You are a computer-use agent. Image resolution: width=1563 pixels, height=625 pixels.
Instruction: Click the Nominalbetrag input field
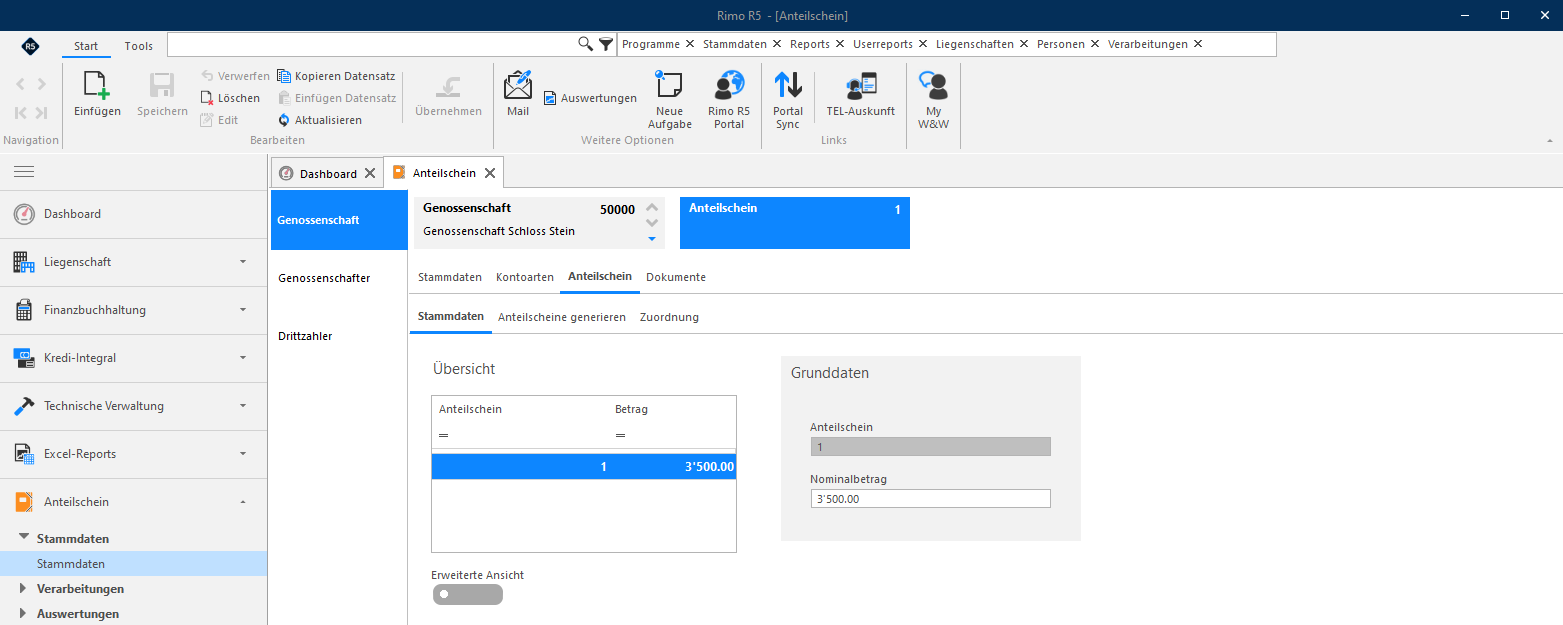pyautogui.click(x=931, y=499)
